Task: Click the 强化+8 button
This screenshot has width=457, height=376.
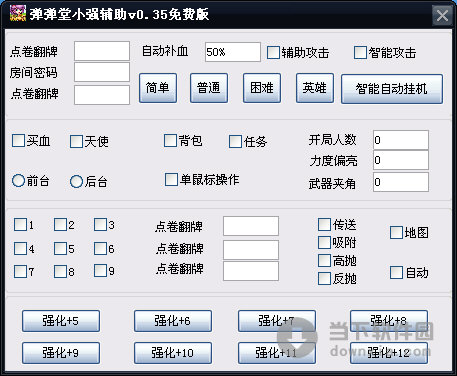Action: click(389, 321)
